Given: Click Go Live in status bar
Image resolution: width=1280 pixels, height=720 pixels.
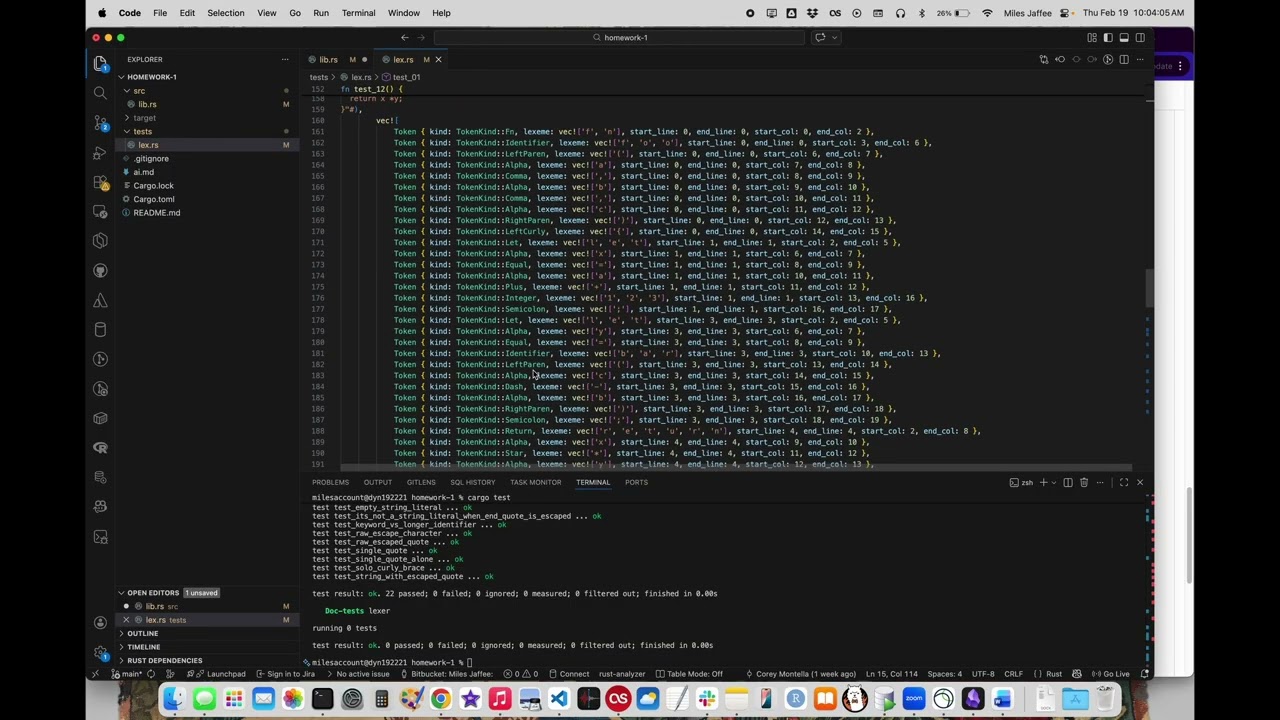Looking at the screenshot, I should click(x=1111, y=674).
